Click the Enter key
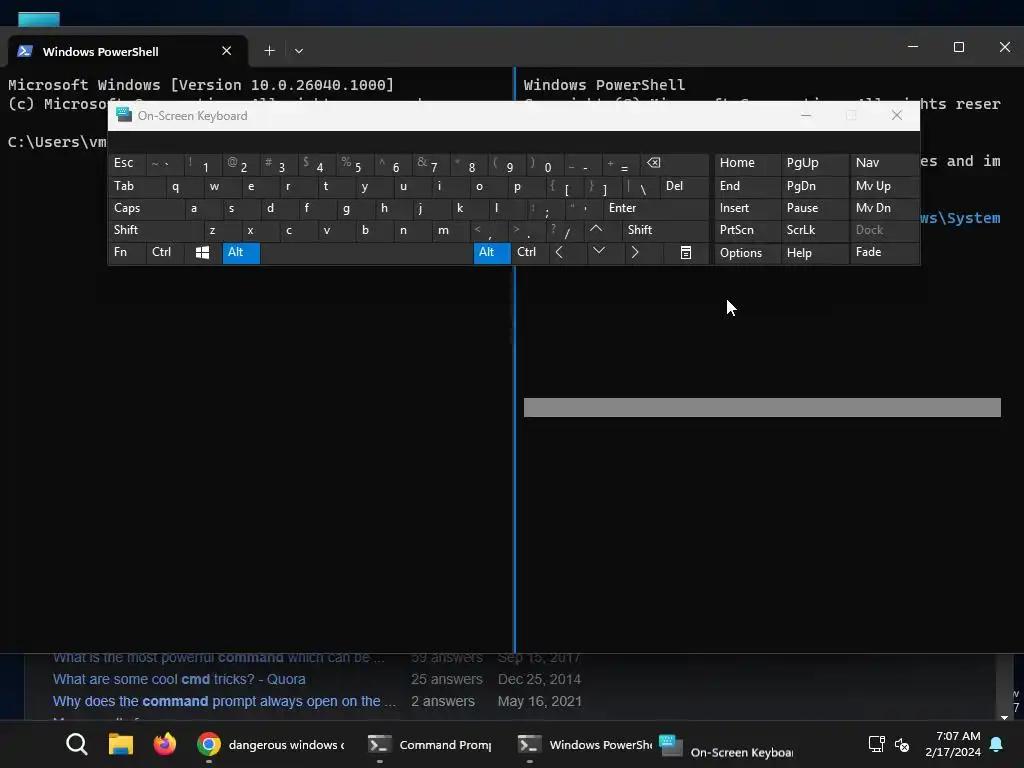Viewport: 1024px width, 768px height. 656,208
